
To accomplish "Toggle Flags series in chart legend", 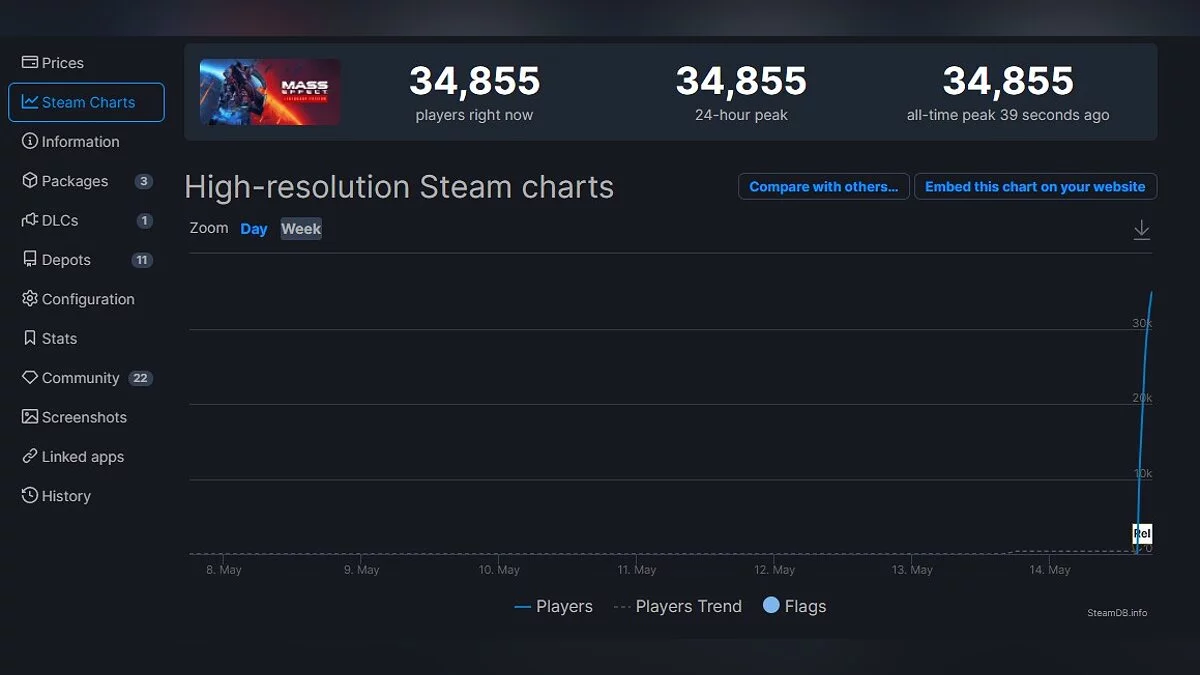I will click(x=795, y=606).
